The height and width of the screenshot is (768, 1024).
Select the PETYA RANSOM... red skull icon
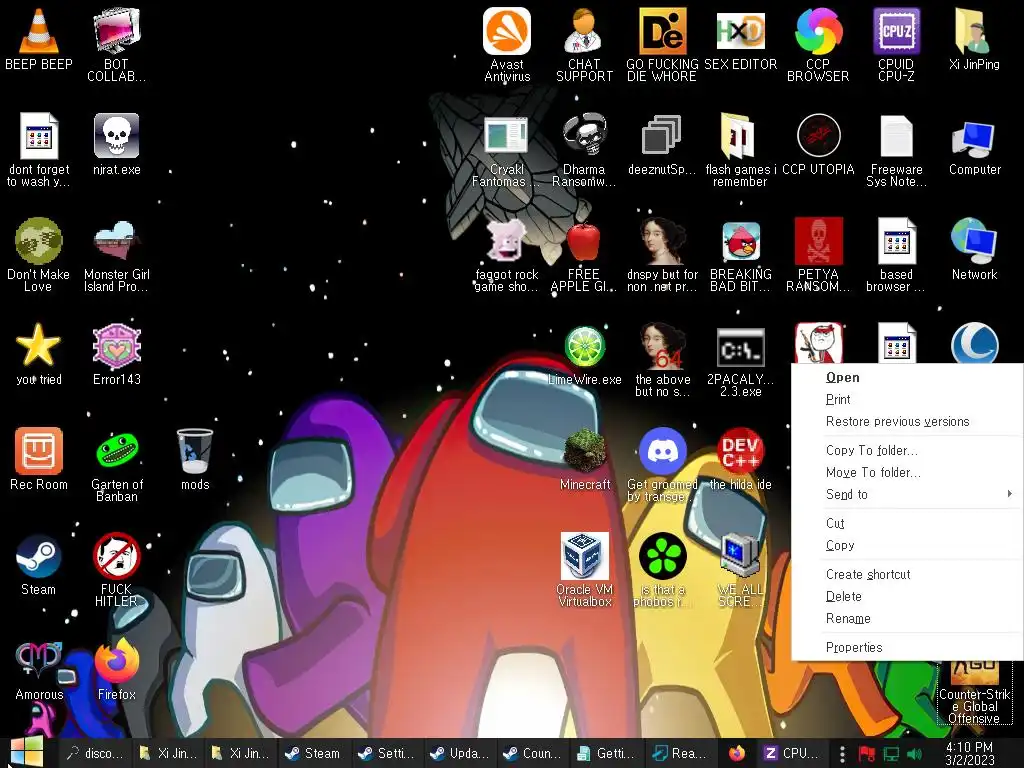click(818, 241)
